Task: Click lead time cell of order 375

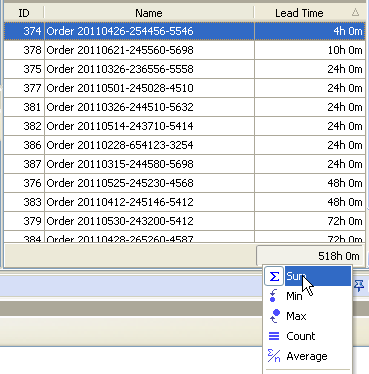Action: [x=310, y=69]
